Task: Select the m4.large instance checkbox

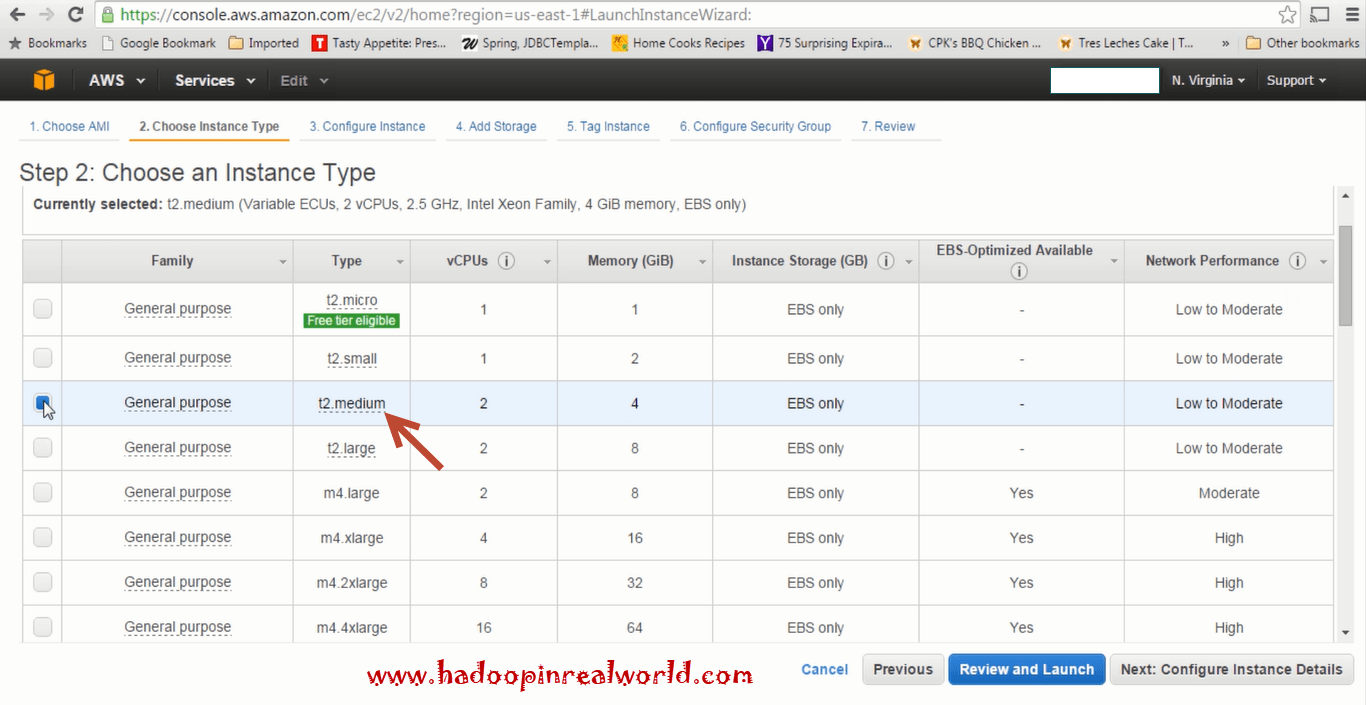Action: tap(42, 492)
